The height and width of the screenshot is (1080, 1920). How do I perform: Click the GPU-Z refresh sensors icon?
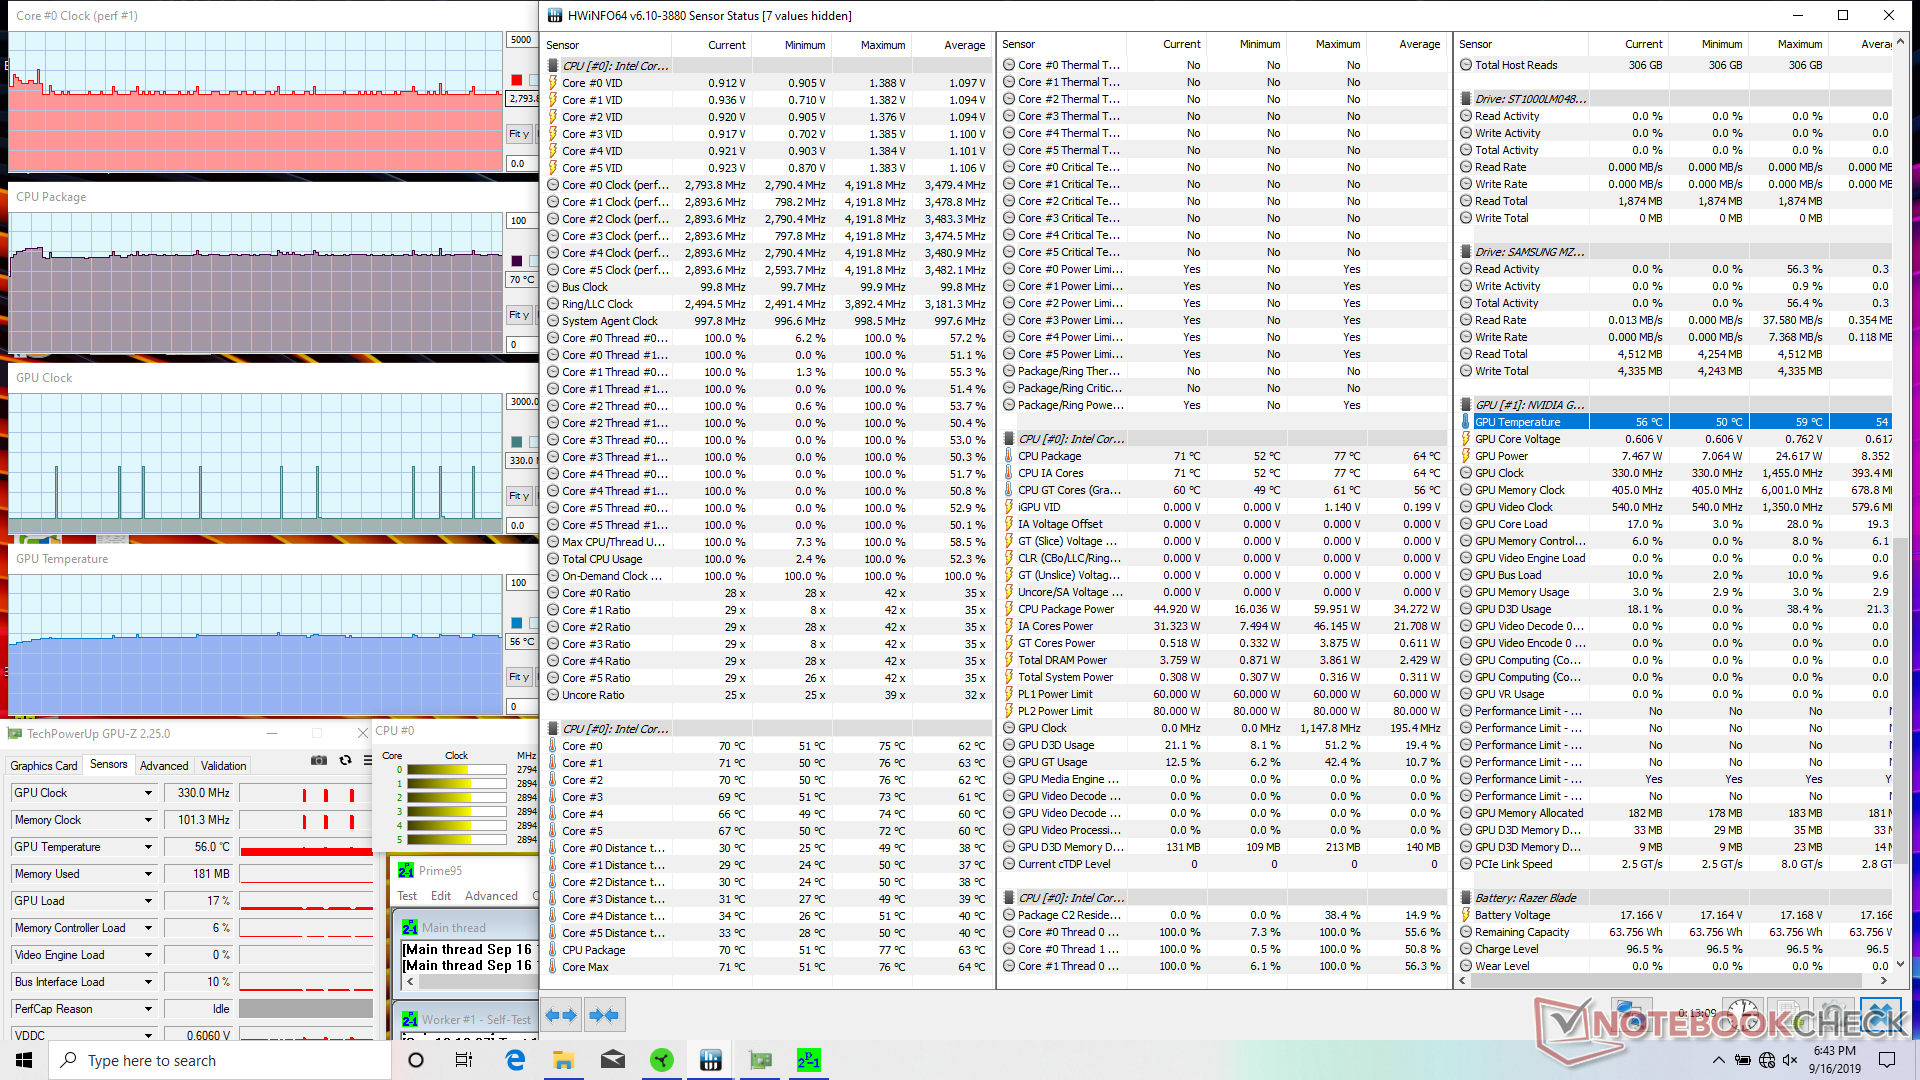(345, 761)
